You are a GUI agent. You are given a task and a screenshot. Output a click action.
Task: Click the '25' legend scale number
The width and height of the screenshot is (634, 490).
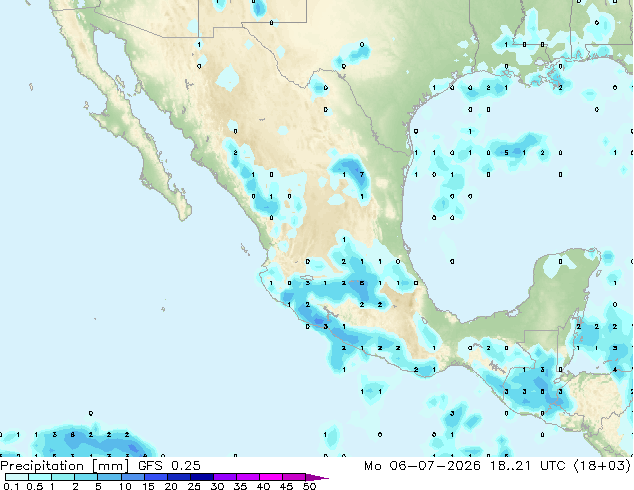tap(194, 486)
